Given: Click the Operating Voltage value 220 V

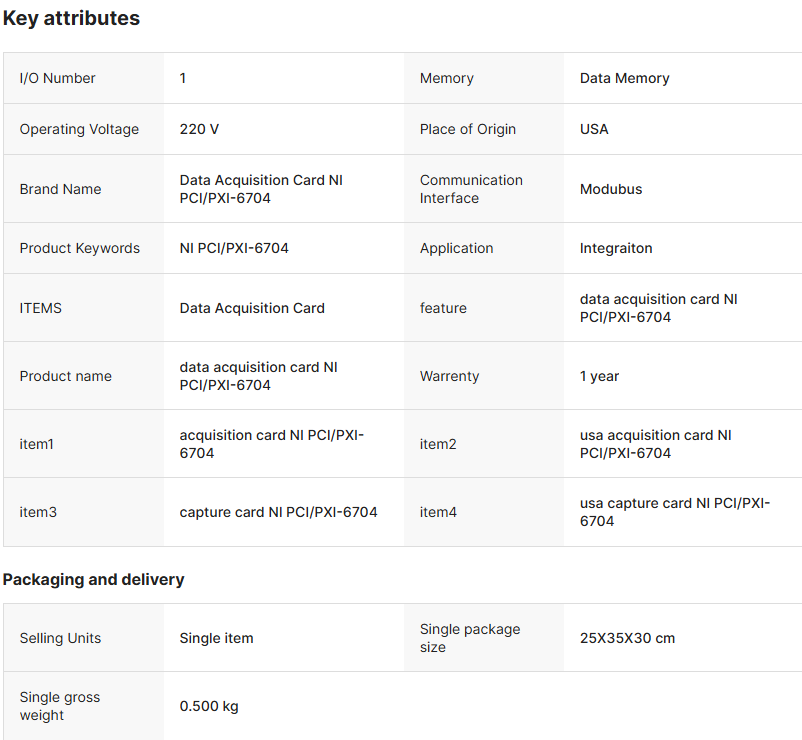Looking at the screenshot, I should 200,129.
